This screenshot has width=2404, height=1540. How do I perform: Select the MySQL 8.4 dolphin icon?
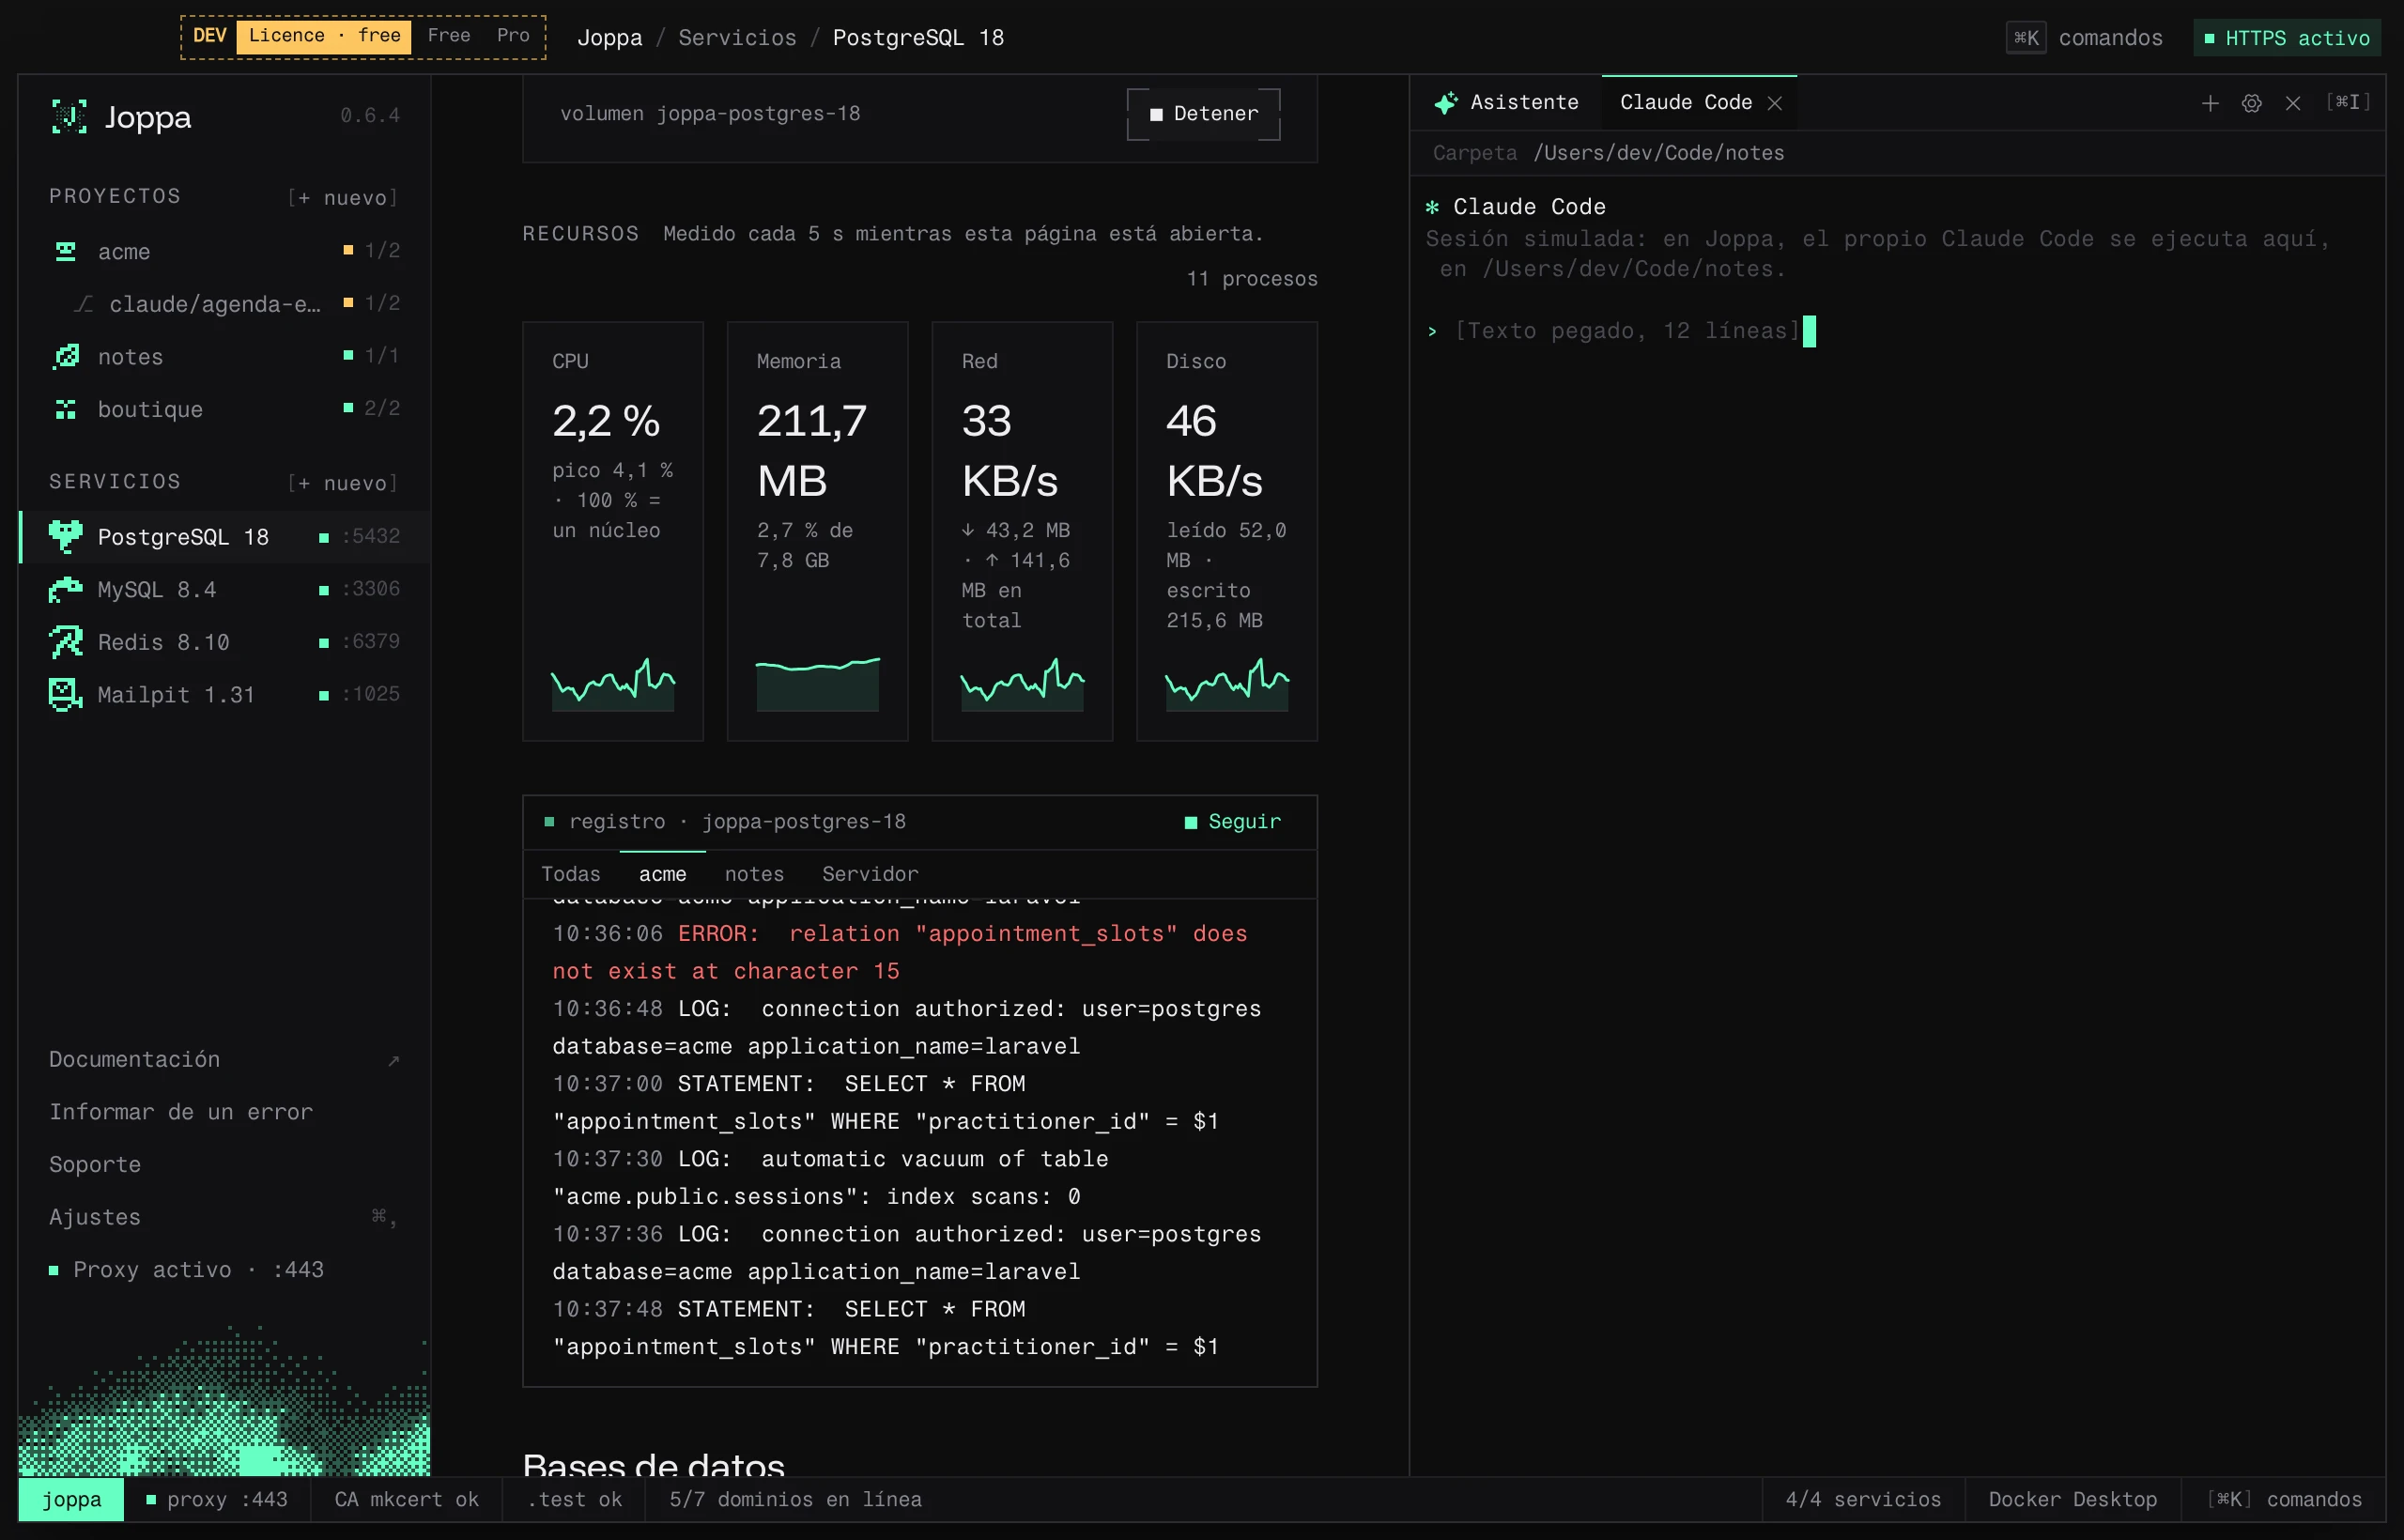pos(66,589)
